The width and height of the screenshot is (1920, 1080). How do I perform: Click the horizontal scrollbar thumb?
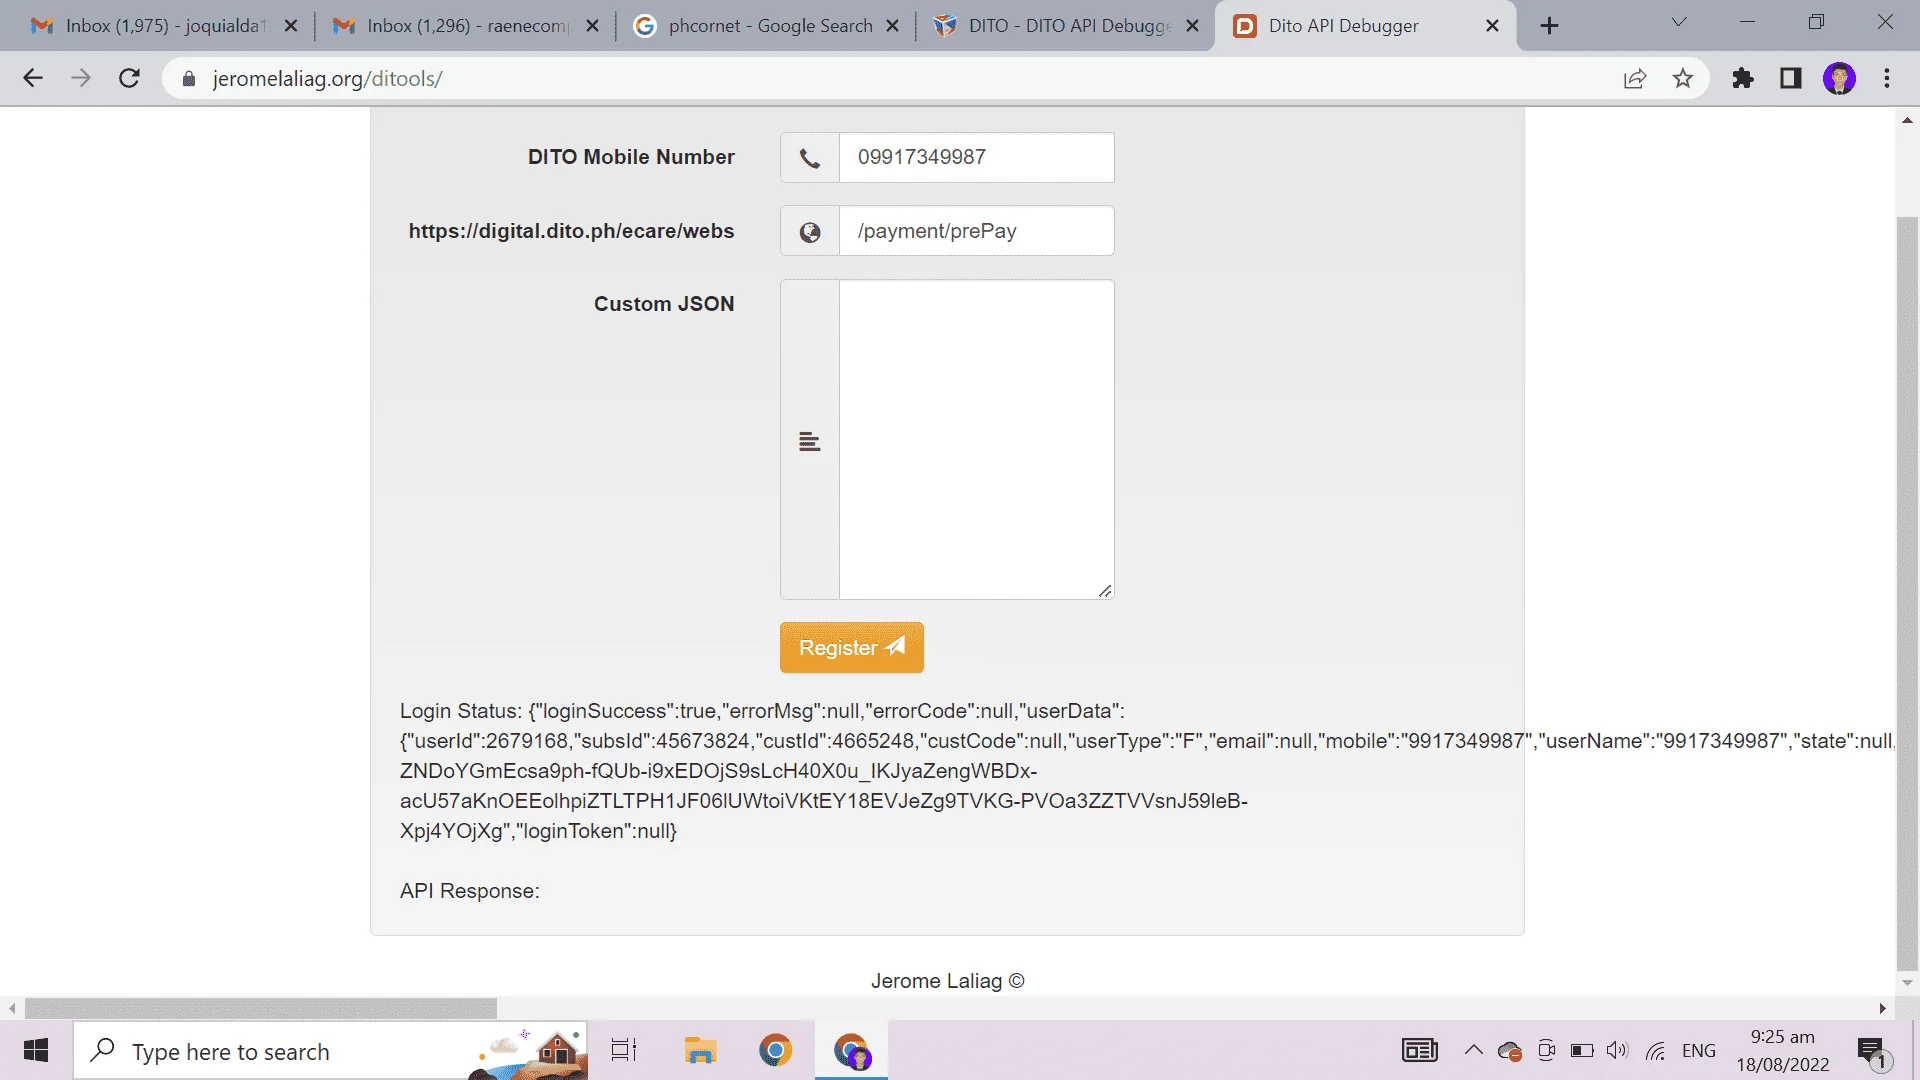tap(261, 1008)
